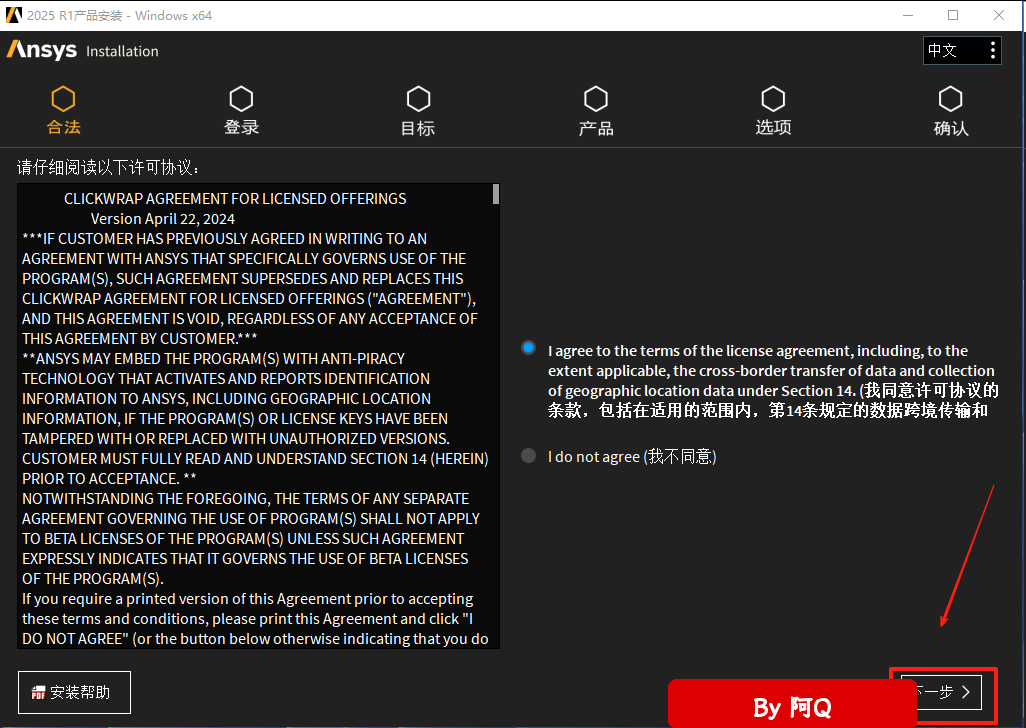Click the "I do not agree (我不同意)" label
1026x728 pixels.
point(632,457)
